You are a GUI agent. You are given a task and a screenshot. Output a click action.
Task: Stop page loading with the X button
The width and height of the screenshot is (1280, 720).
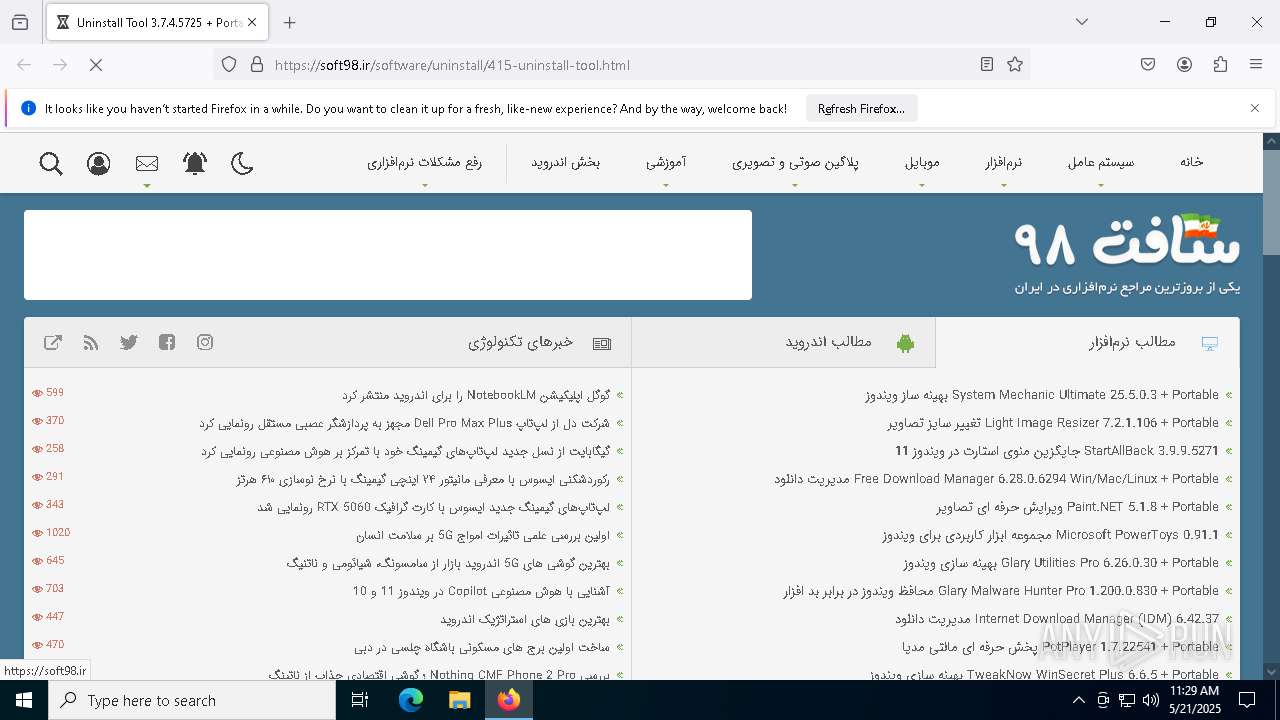point(96,65)
